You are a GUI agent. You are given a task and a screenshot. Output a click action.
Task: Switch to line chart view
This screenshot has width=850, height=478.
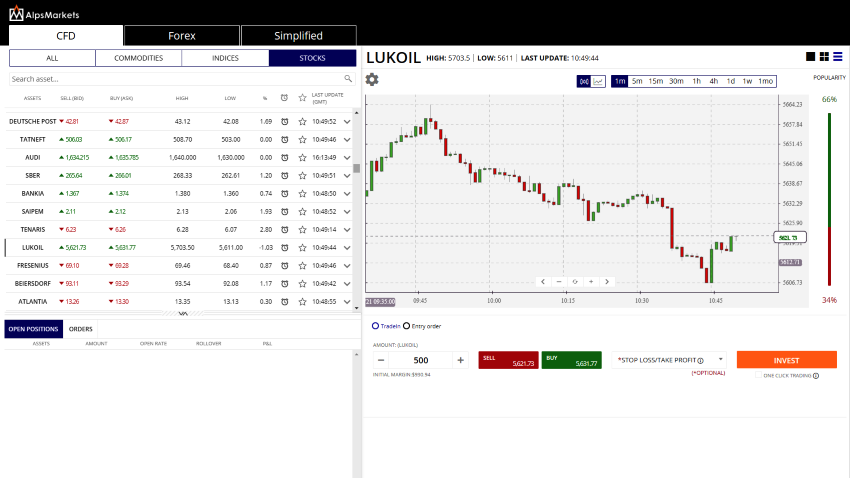point(598,81)
